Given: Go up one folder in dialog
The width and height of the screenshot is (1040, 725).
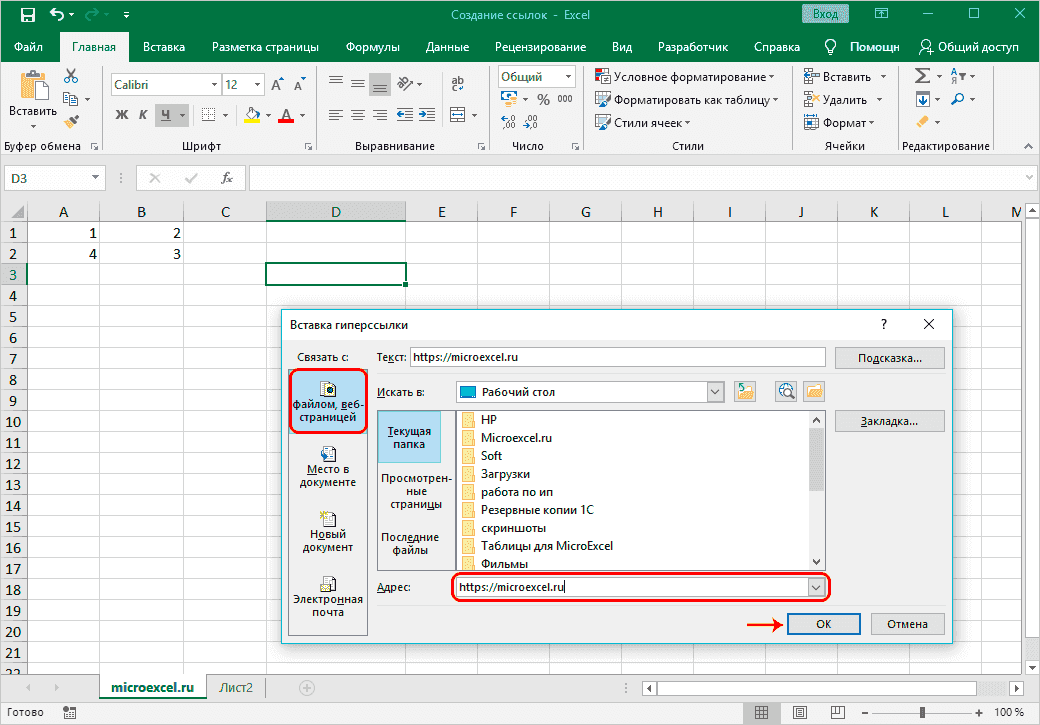Looking at the screenshot, I should point(744,392).
